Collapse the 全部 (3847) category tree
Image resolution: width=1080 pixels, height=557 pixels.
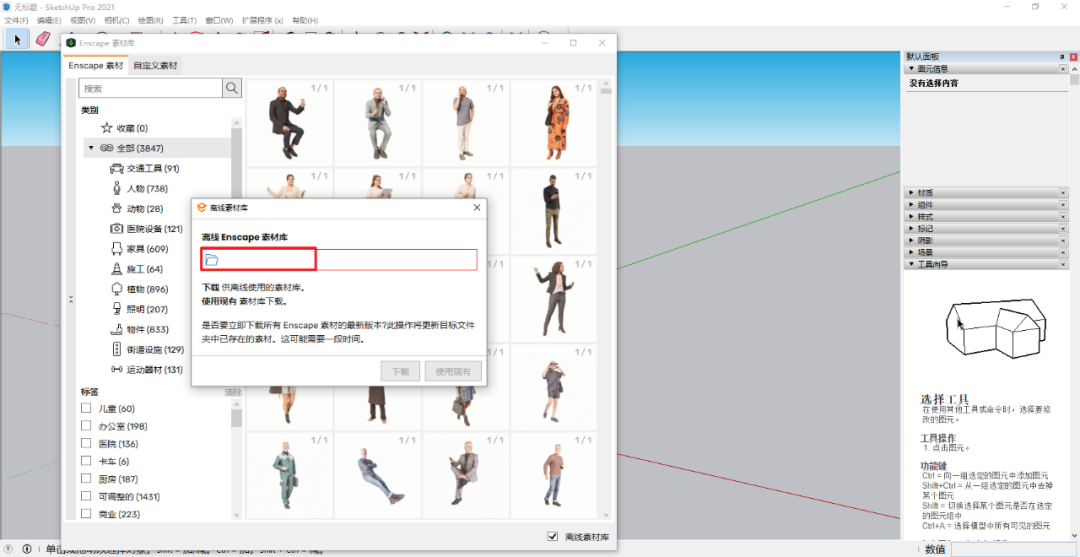[x=91, y=148]
